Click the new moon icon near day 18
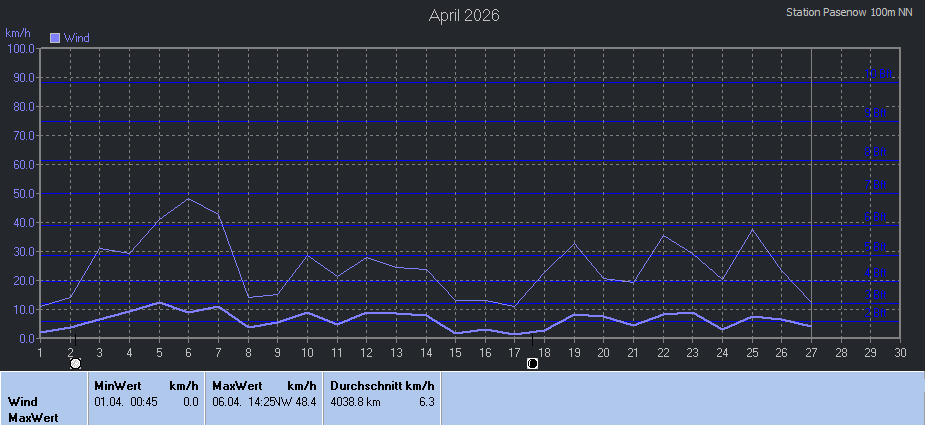The image size is (925, 425). click(x=532, y=363)
